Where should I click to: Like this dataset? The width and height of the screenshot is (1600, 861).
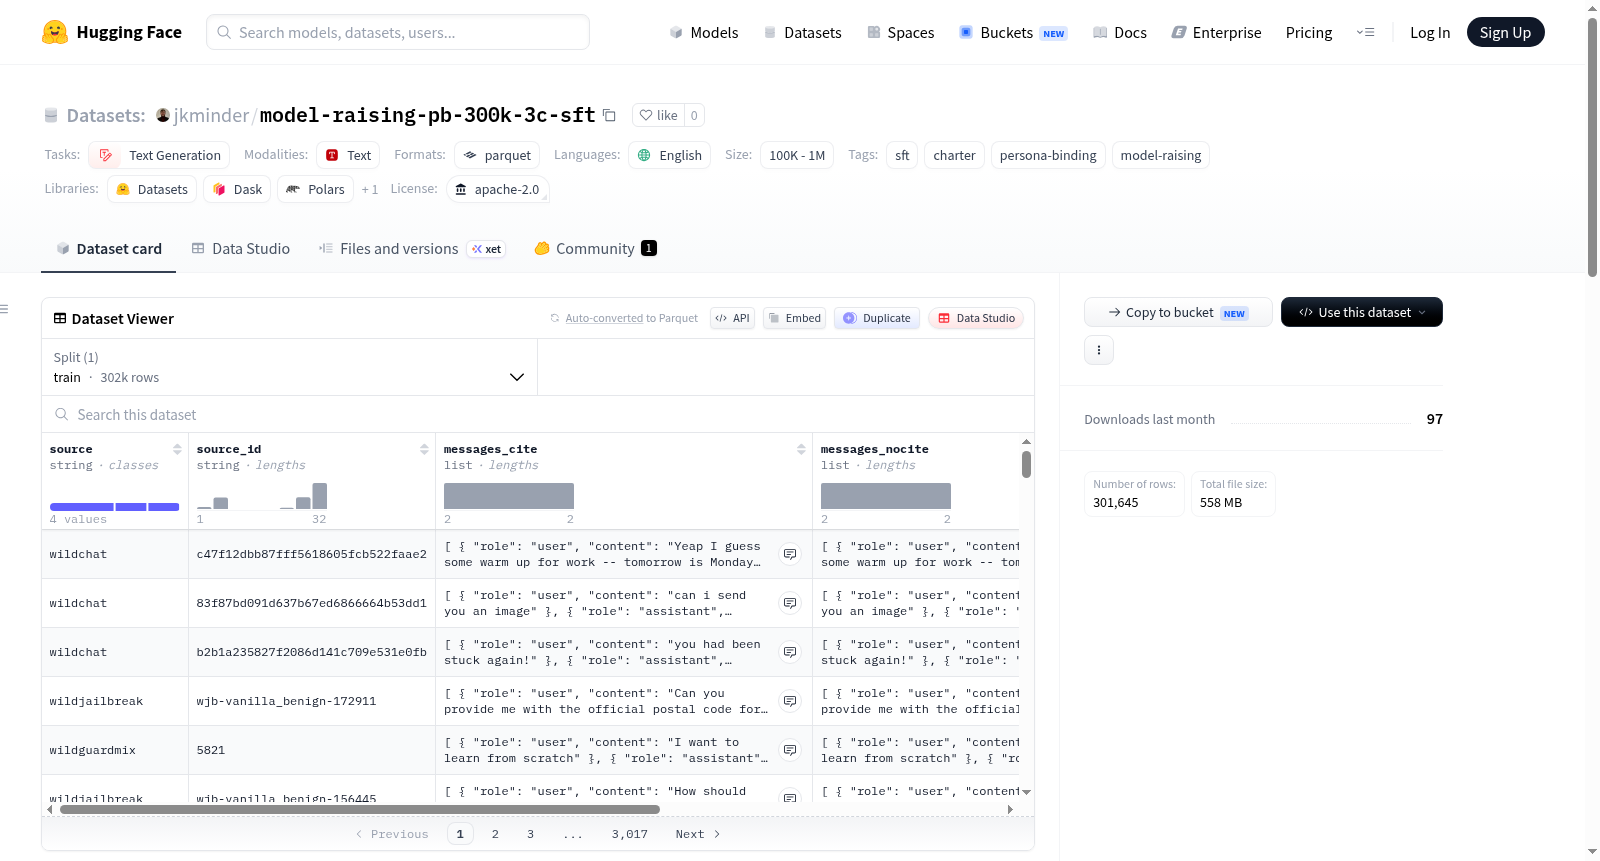[x=659, y=115]
